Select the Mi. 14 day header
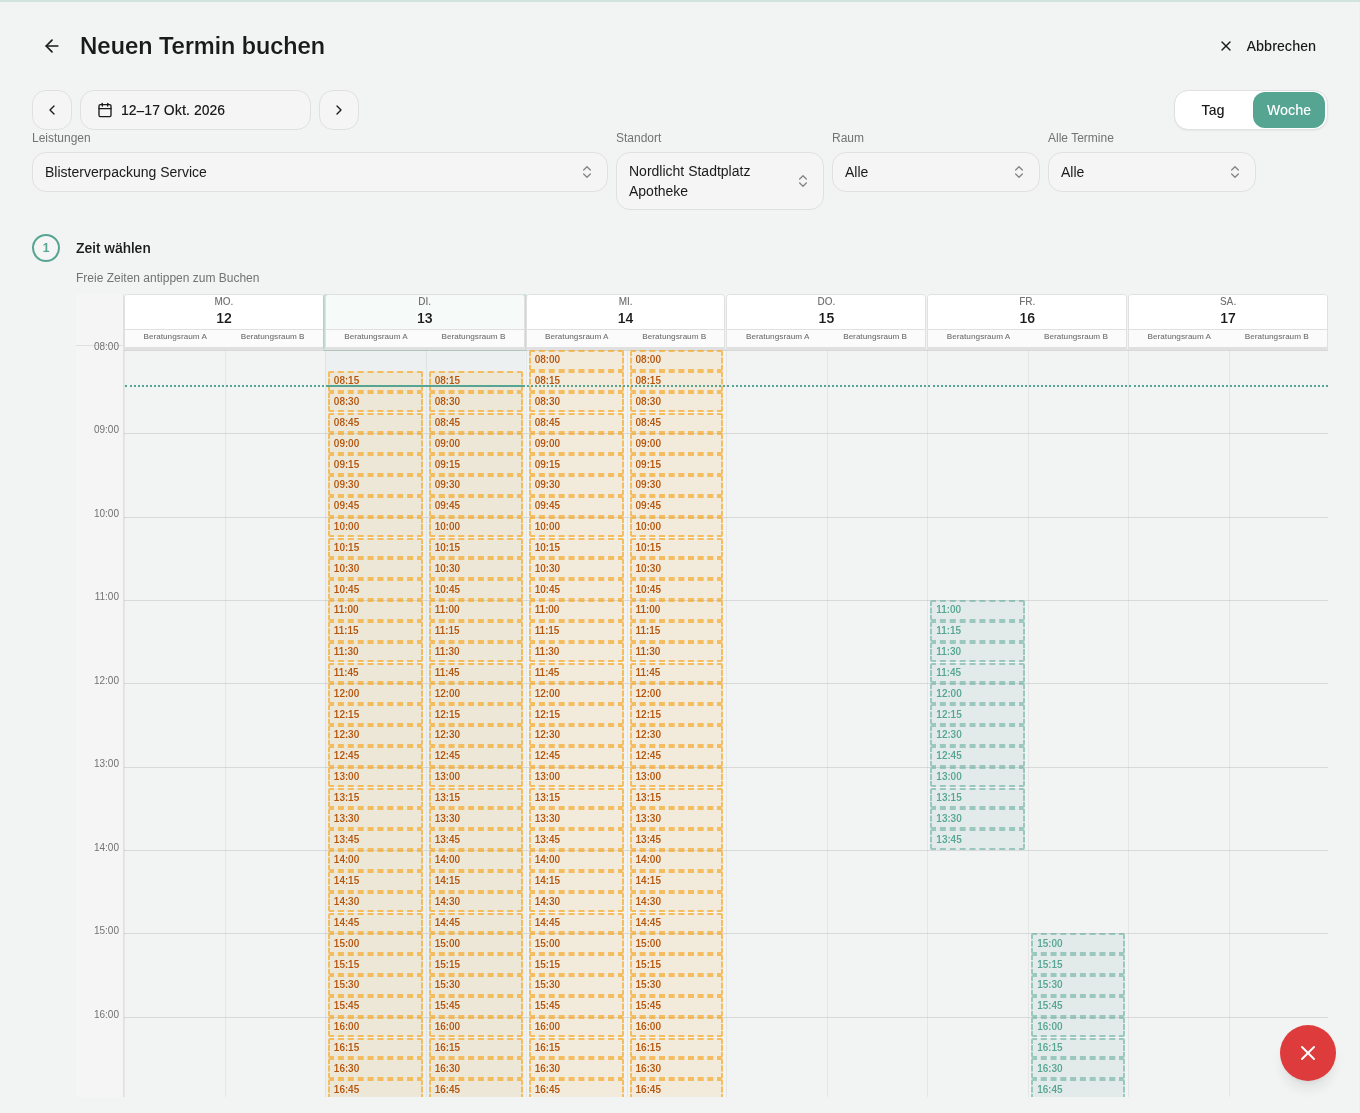 (x=626, y=311)
